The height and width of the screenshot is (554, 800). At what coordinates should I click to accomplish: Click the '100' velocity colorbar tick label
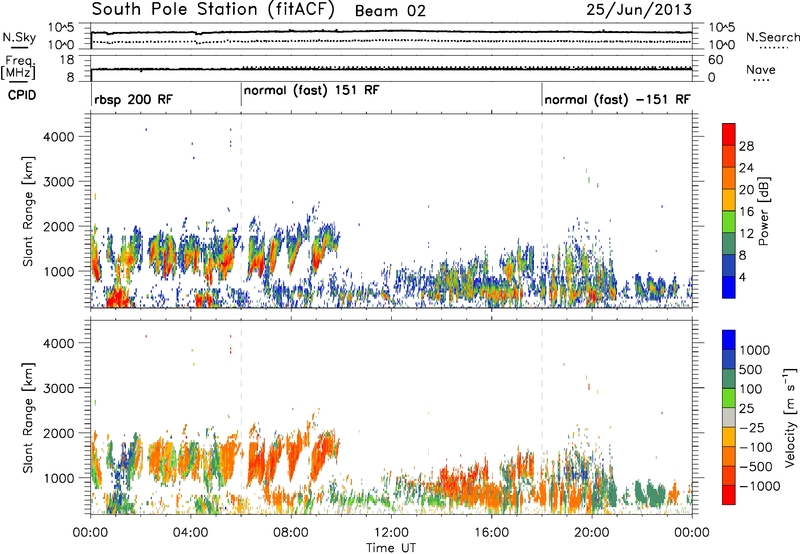click(751, 389)
